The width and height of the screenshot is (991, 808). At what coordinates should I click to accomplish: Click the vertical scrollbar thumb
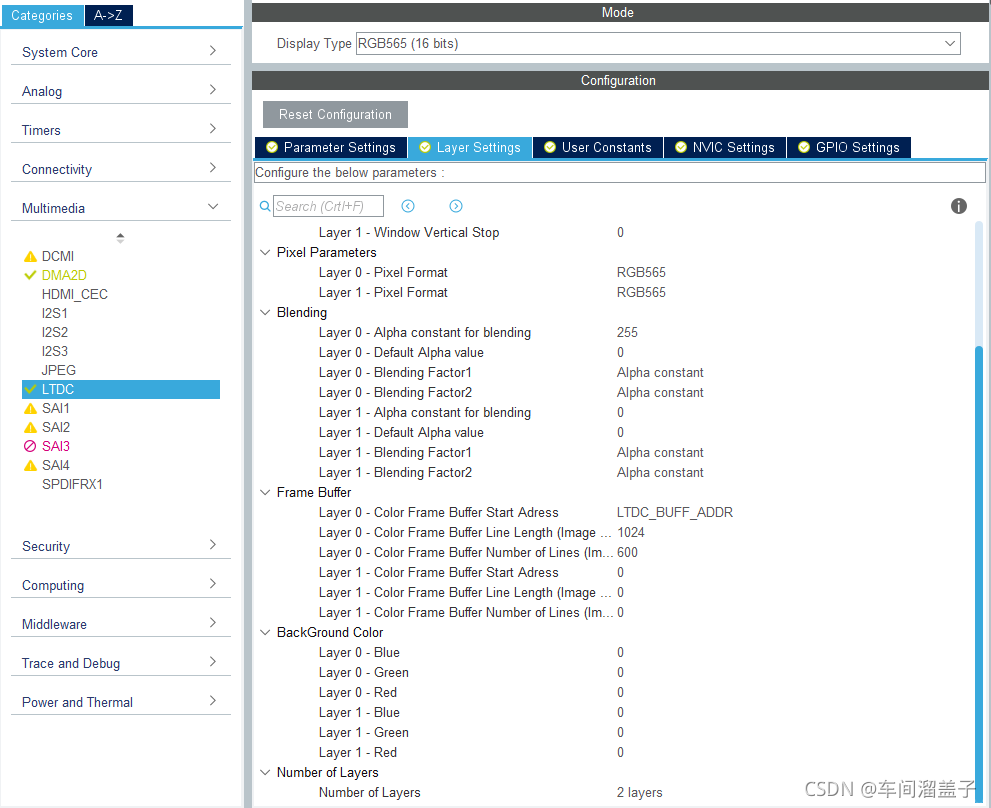pyautogui.click(x=979, y=572)
